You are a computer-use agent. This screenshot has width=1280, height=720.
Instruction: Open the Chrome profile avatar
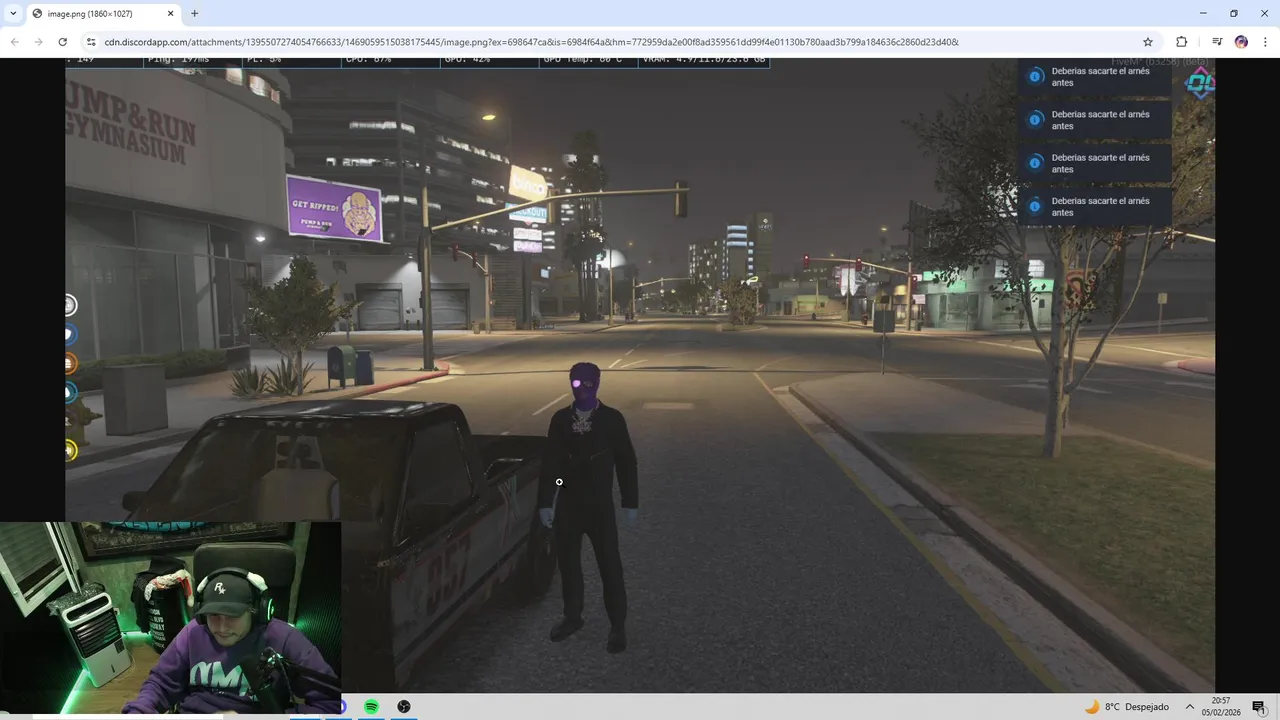coord(1241,42)
